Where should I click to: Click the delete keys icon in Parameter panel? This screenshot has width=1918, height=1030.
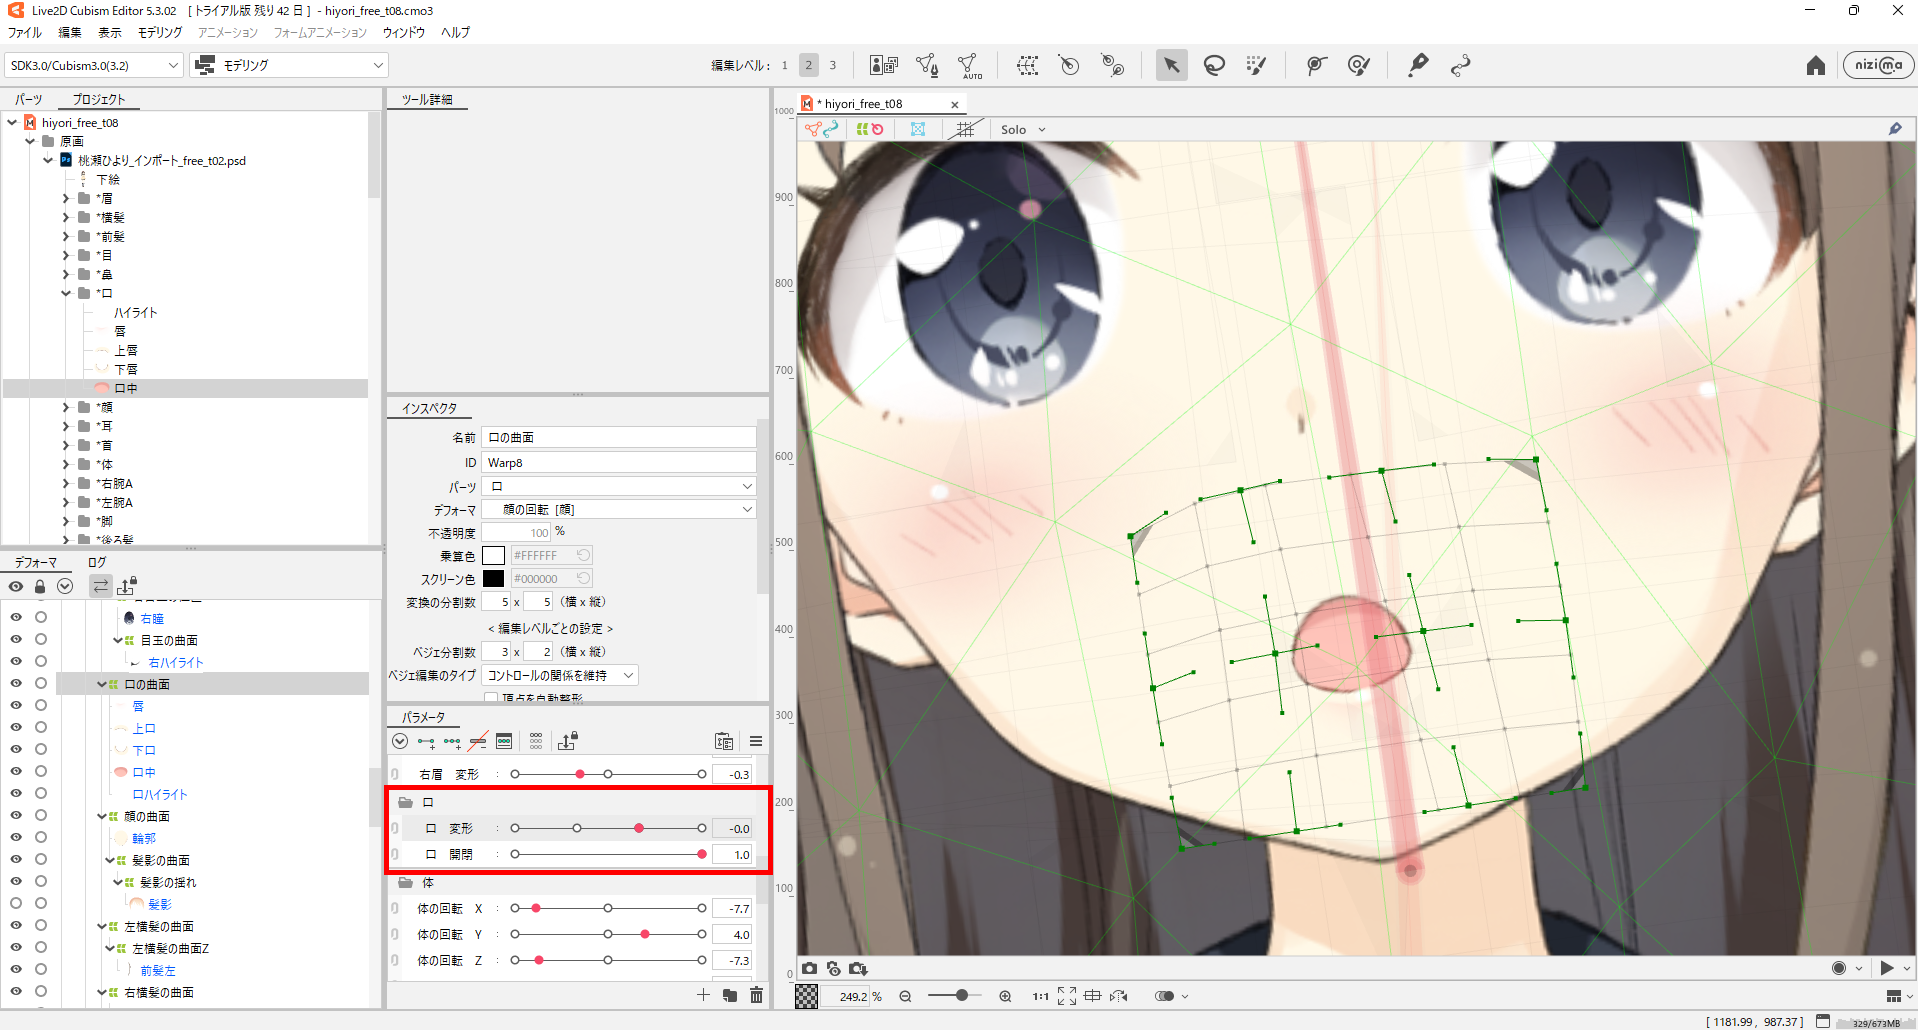point(478,742)
